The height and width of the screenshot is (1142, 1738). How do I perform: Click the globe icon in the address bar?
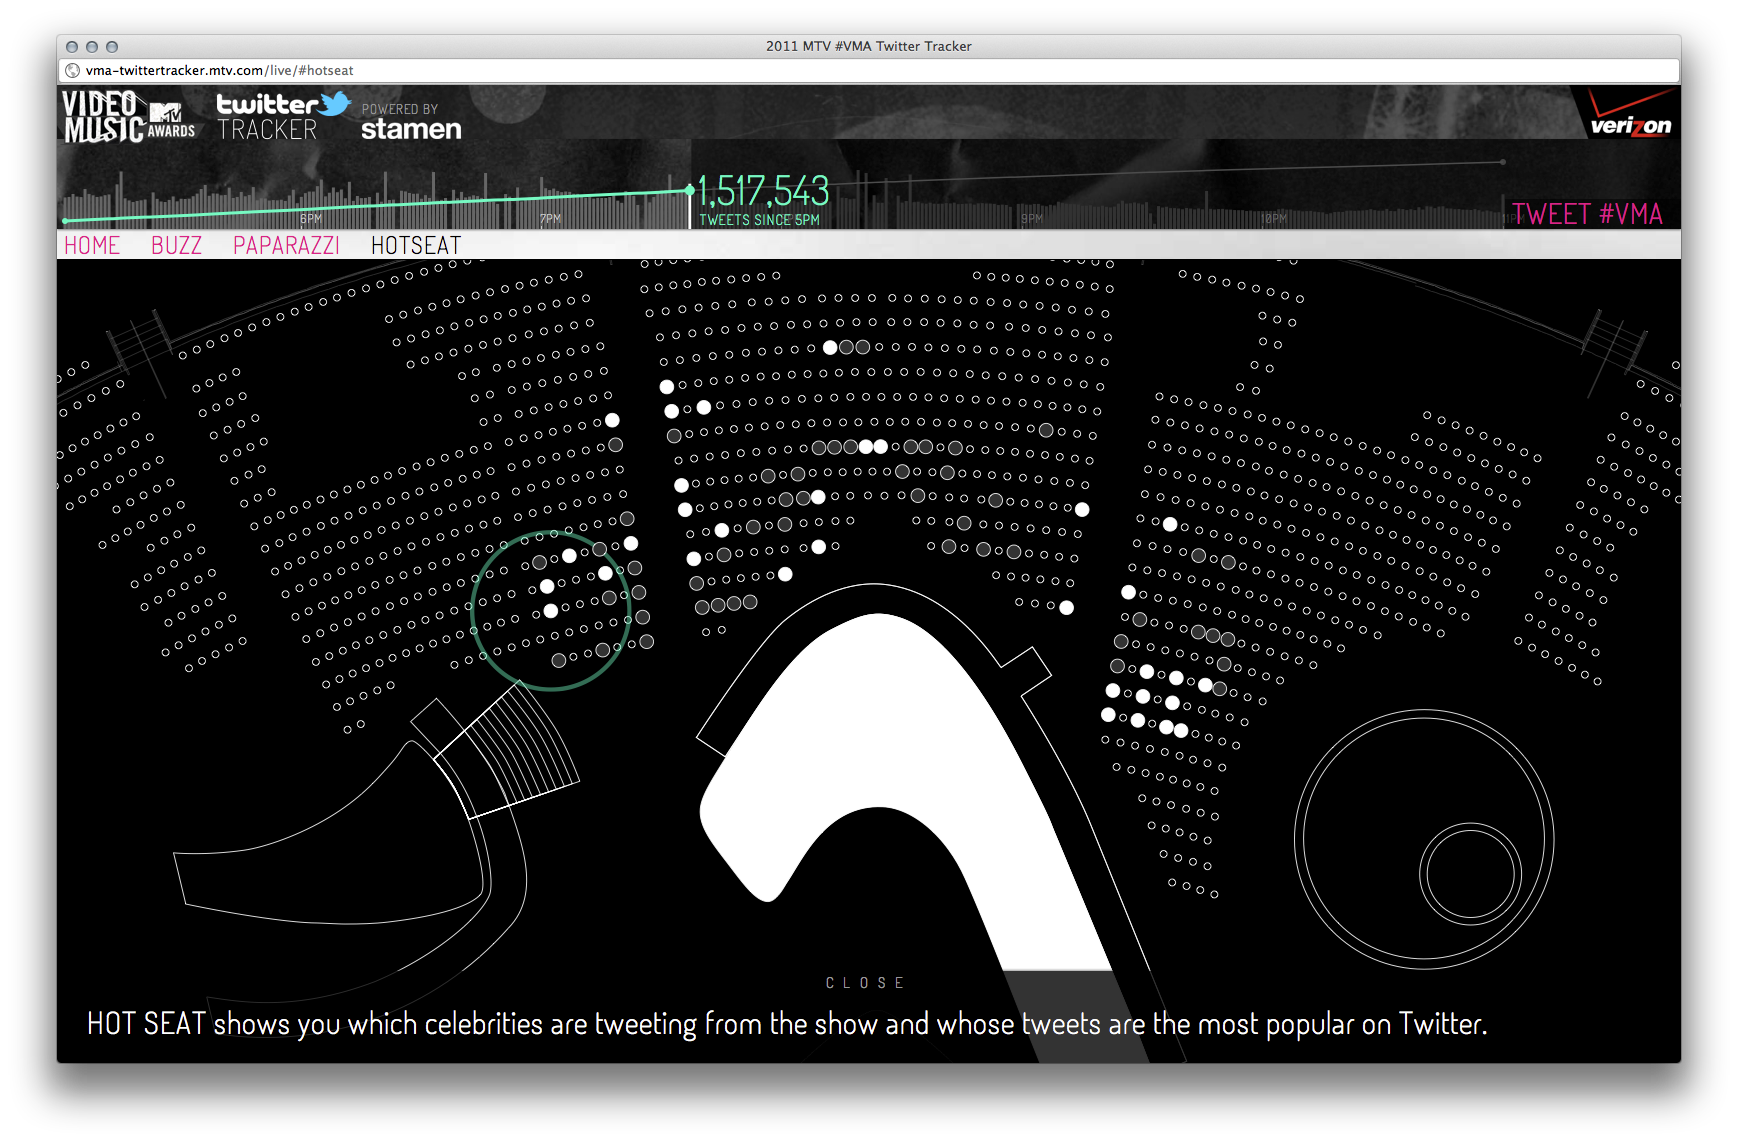tap(73, 71)
